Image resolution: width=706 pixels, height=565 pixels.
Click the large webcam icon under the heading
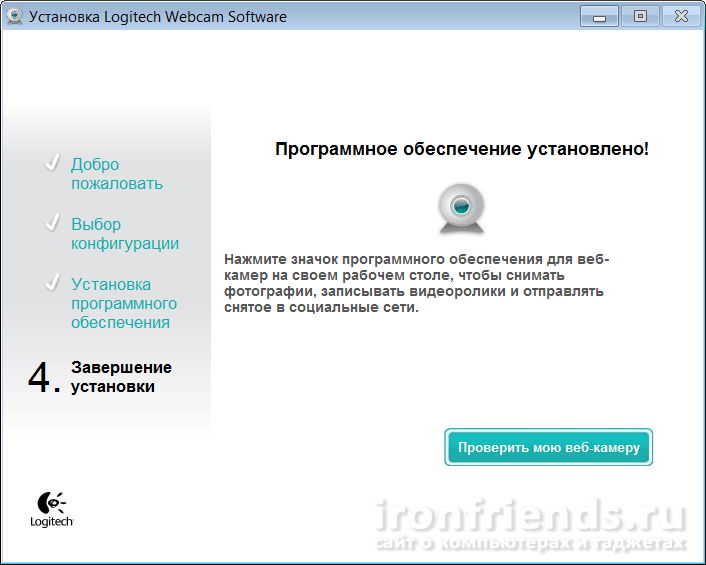pos(461,208)
